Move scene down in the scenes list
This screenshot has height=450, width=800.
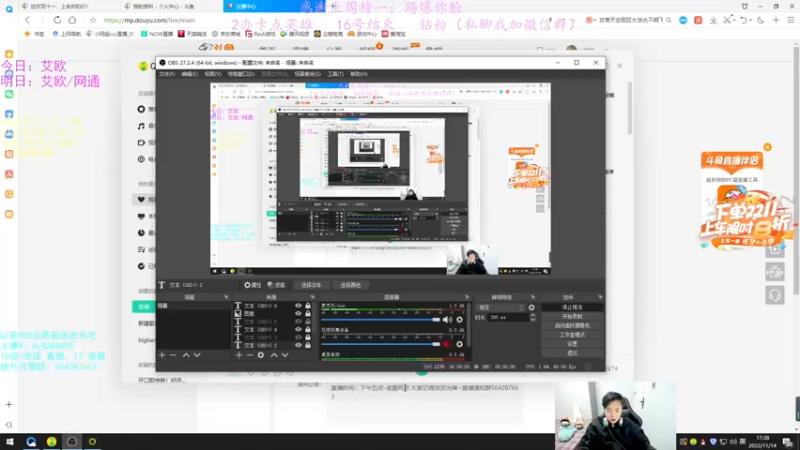(197, 355)
